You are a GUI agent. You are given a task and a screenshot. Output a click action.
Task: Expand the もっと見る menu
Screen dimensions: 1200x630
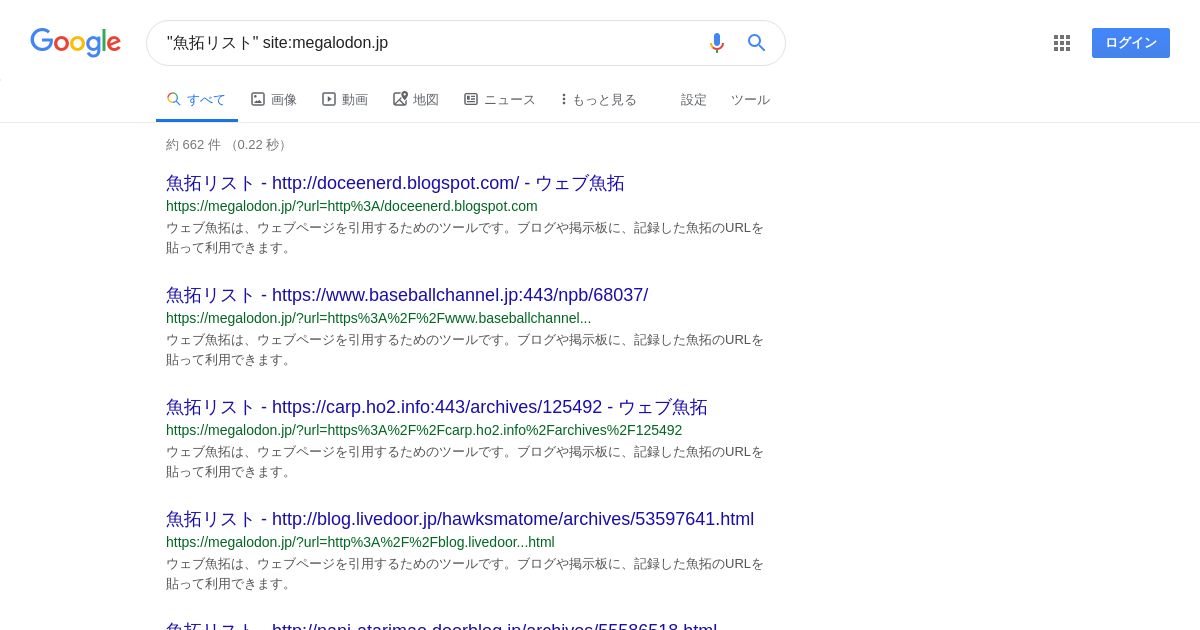point(599,100)
